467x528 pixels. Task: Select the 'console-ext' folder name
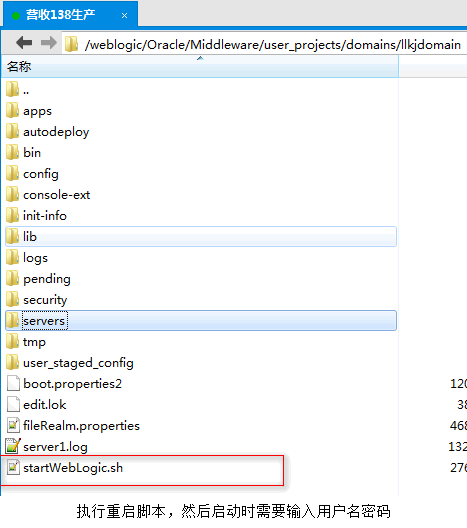[57, 195]
